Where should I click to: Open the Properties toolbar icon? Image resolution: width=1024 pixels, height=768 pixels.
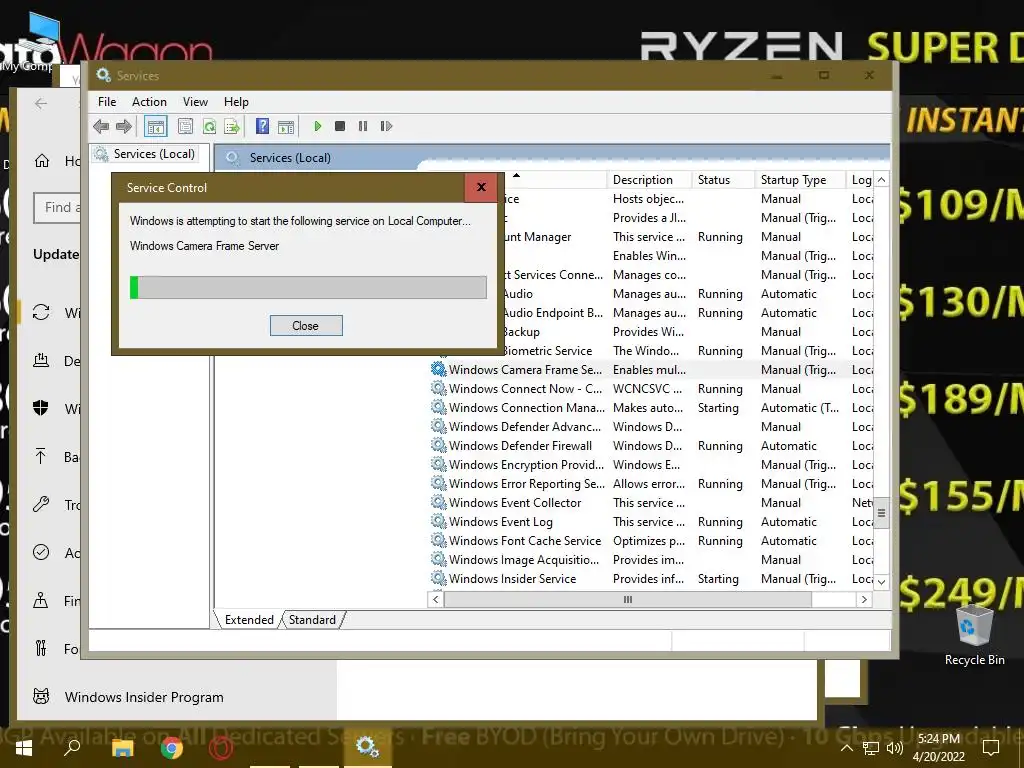(185, 126)
